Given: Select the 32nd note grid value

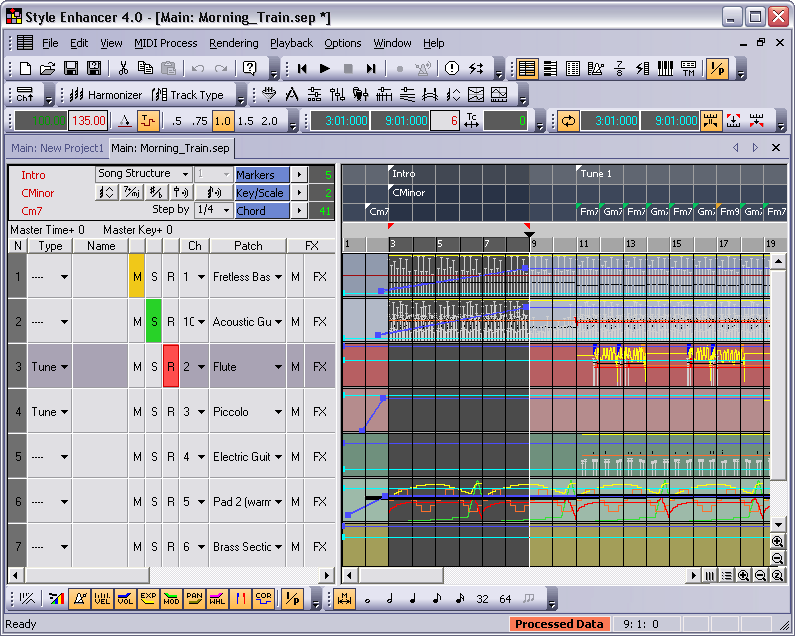Looking at the screenshot, I should pyautogui.click(x=482, y=598).
